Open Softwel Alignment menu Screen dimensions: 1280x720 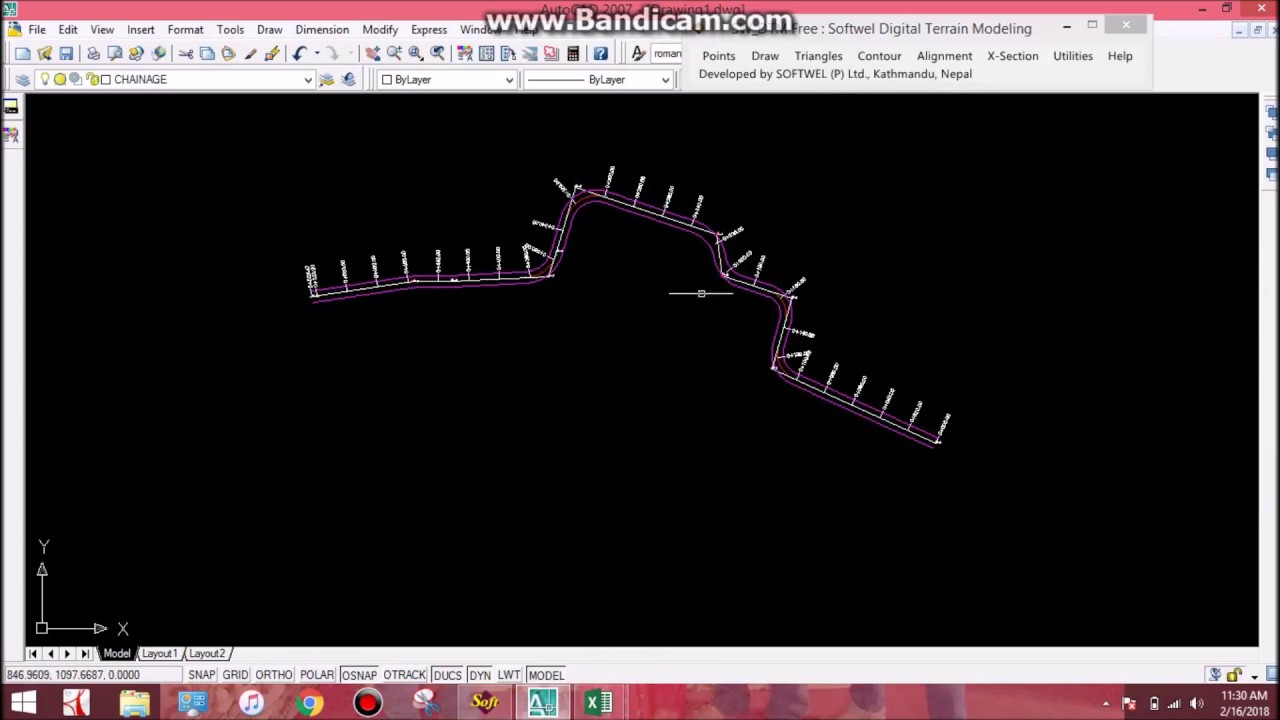[x=944, y=56]
